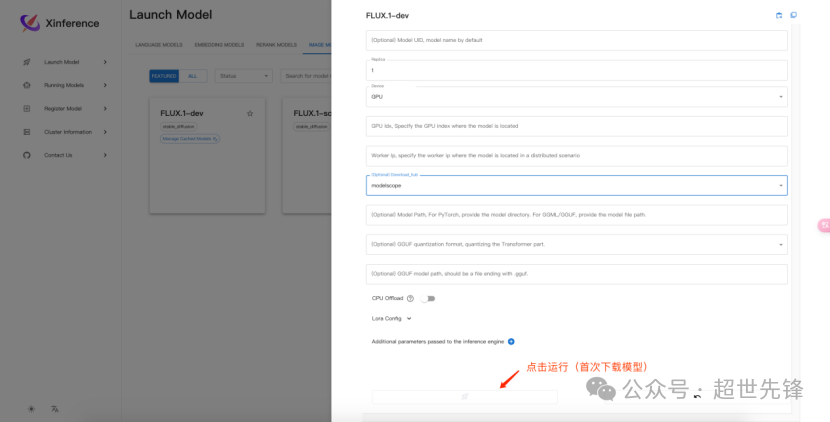Switch to the Embedding Models tab
This screenshot has height=422, width=830.
pos(219,45)
